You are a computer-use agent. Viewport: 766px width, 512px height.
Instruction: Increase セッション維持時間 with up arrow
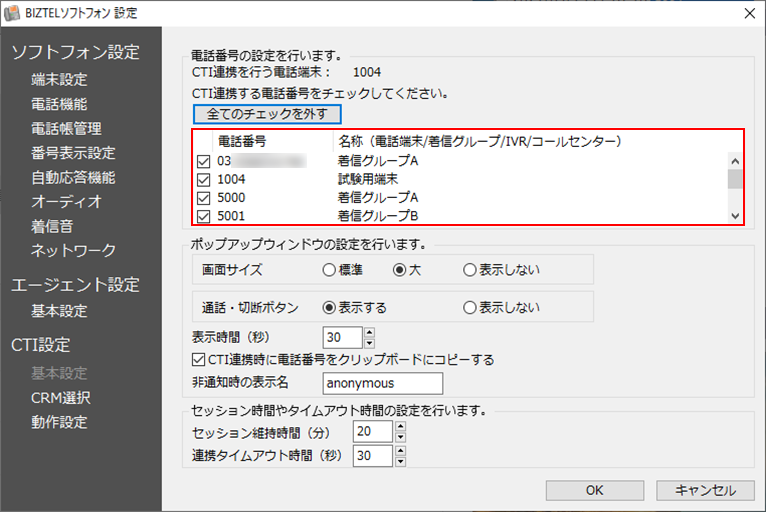pyautogui.click(x=401, y=427)
